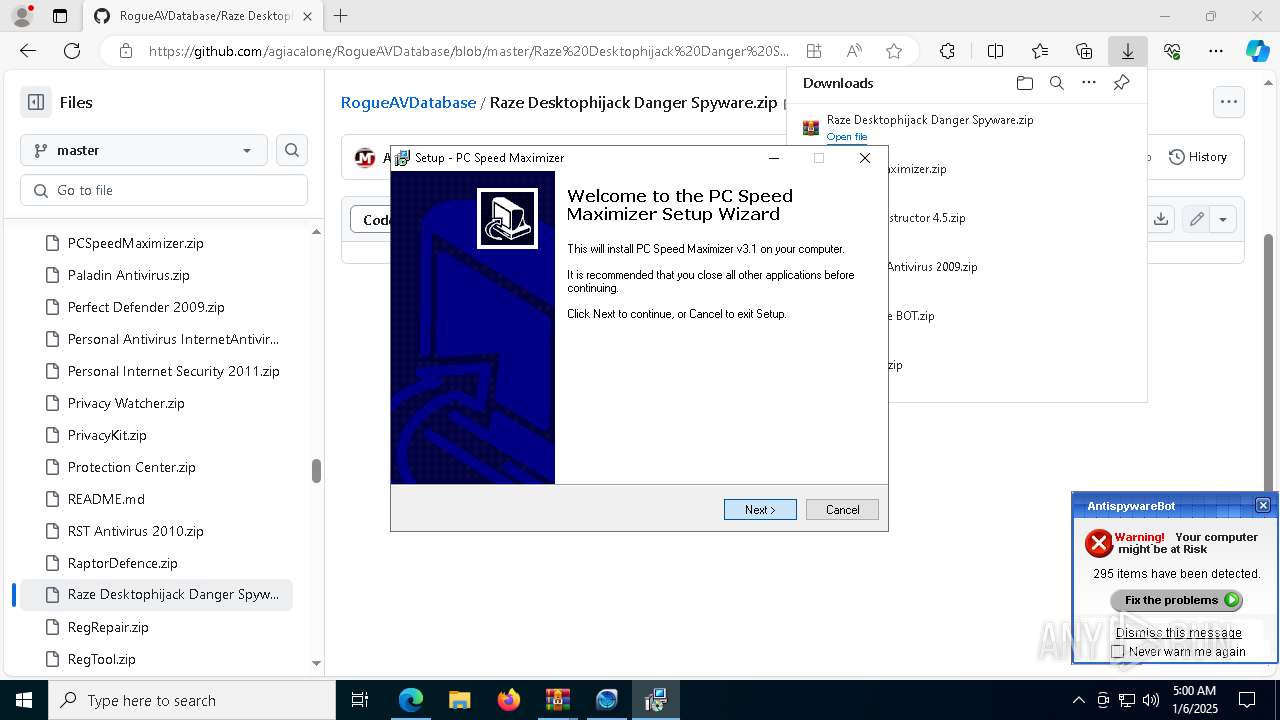Check the Never warn me again box

(1118, 651)
